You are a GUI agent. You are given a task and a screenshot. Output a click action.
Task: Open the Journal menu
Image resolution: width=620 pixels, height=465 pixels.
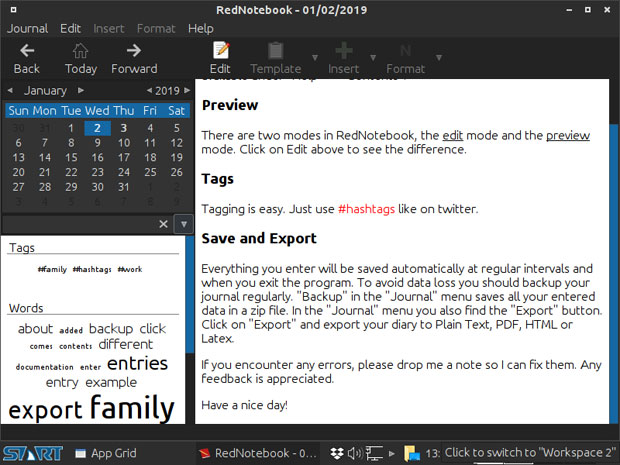pyautogui.click(x=27, y=28)
